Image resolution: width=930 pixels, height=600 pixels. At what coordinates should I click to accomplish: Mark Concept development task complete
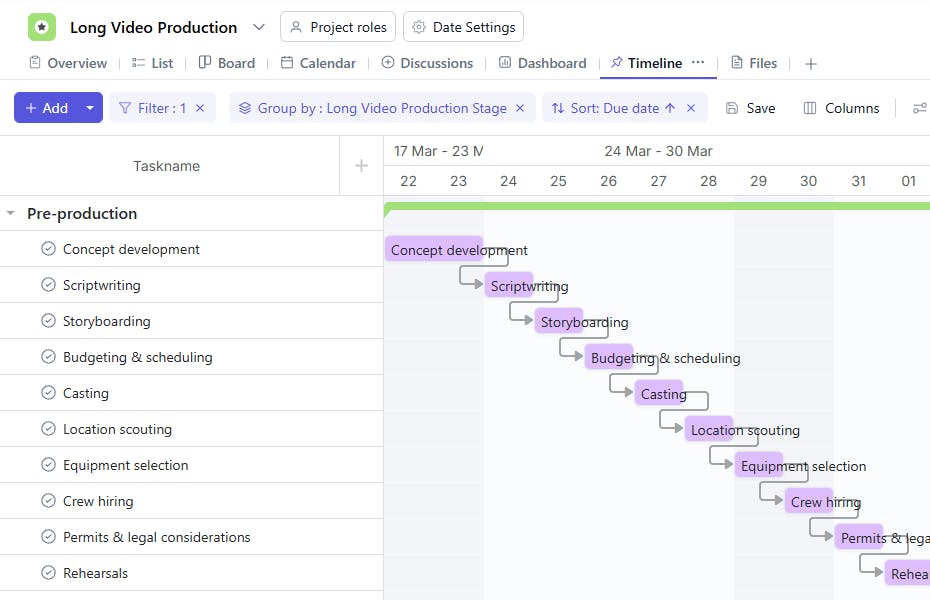click(48, 249)
